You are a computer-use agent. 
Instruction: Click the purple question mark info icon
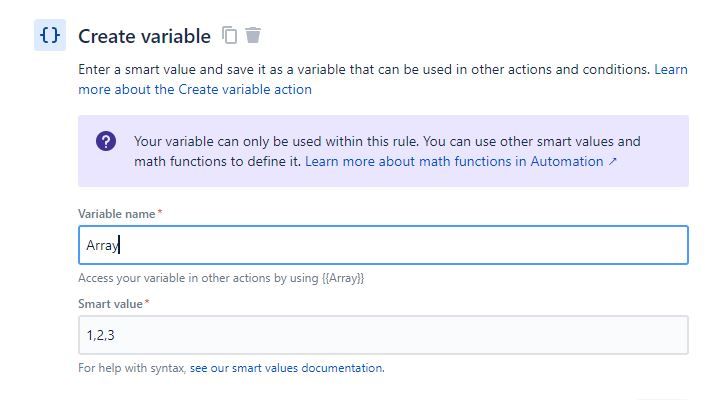(x=106, y=141)
